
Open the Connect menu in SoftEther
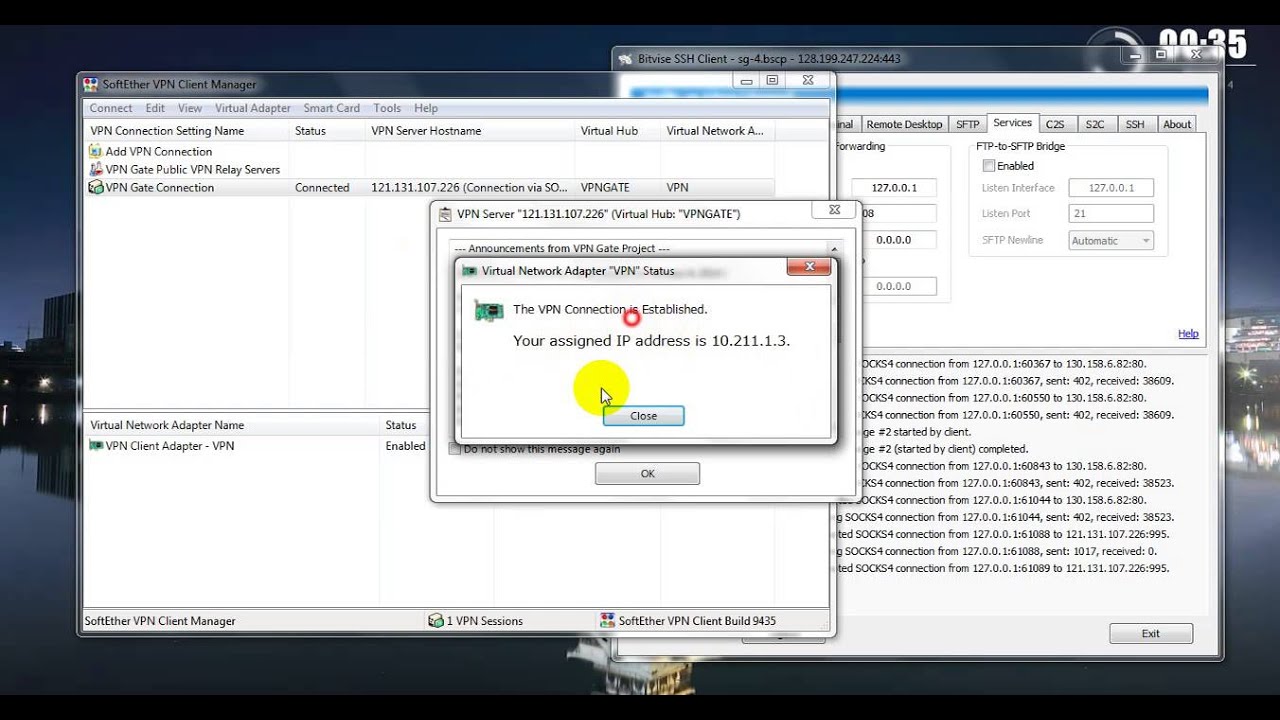[111, 108]
